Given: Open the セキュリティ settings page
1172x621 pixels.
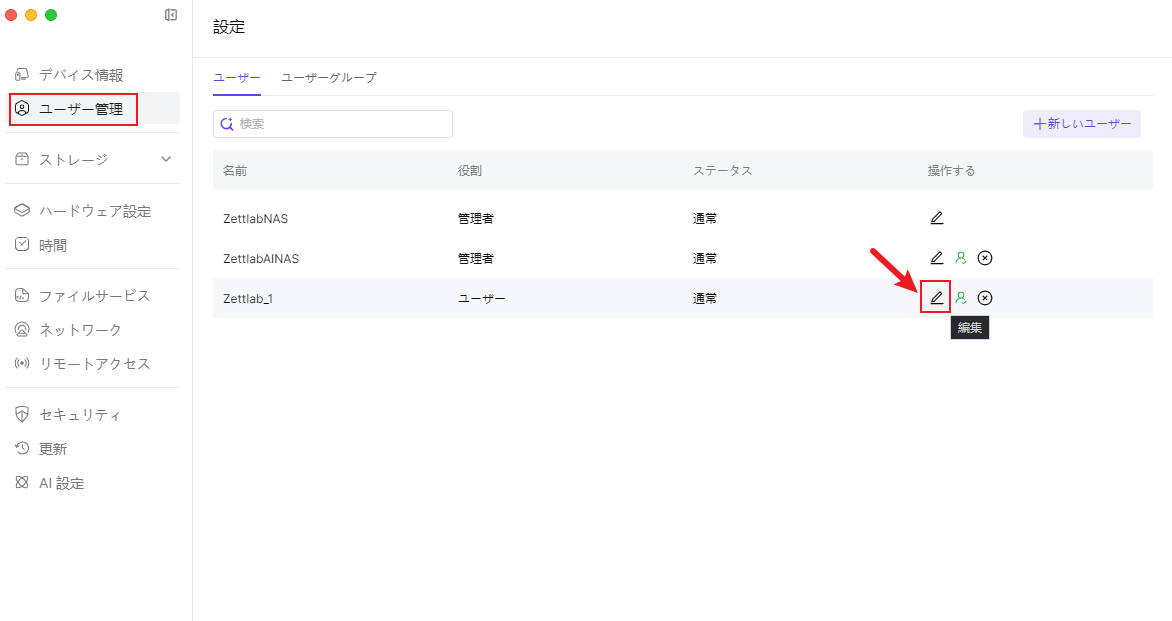Looking at the screenshot, I should [x=80, y=415].
